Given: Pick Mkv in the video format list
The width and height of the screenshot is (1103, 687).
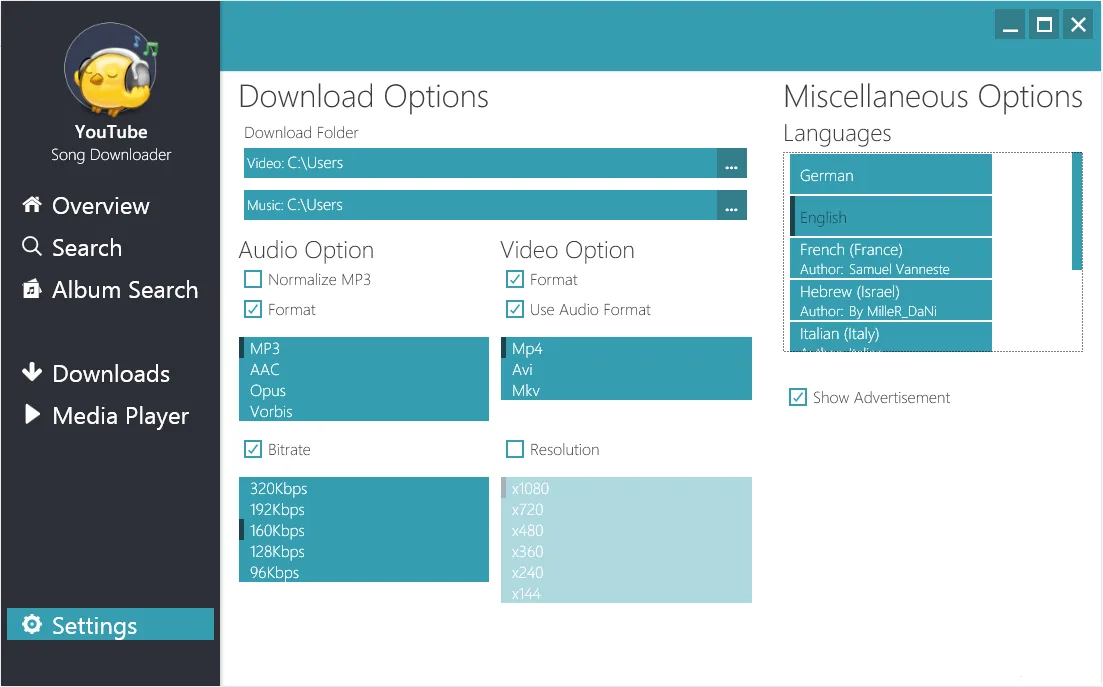Looking at the screenshot, I should [x=526, y=391].
